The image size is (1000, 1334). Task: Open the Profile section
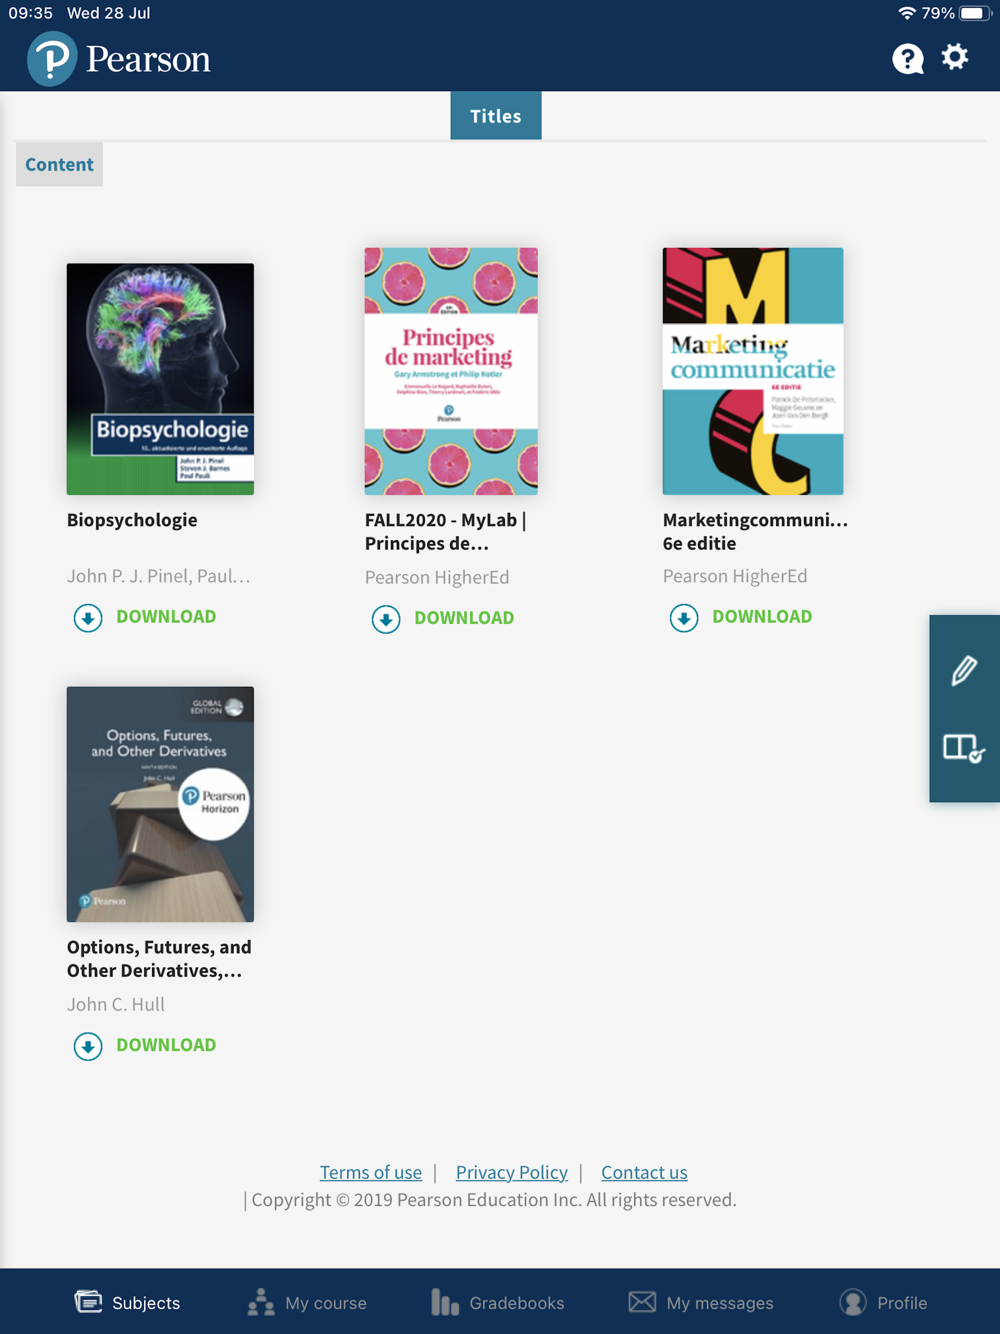pyautogui.click(x=884, y=1302)
